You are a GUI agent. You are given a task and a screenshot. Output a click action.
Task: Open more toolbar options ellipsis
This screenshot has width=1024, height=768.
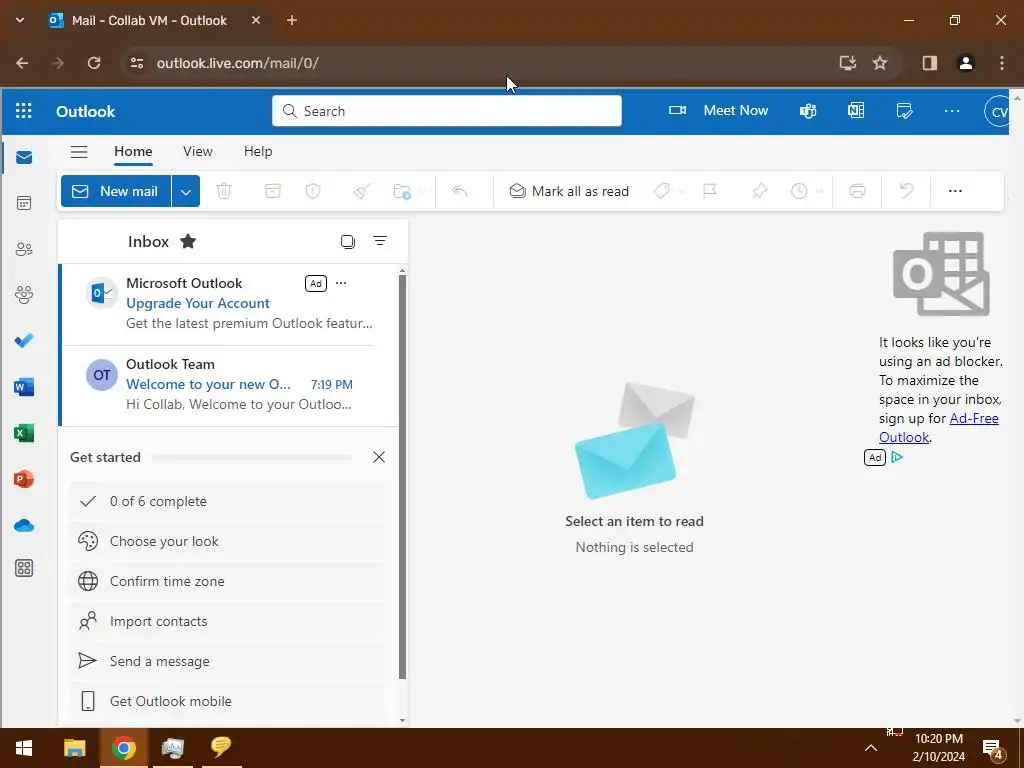(x=955, y=191)
